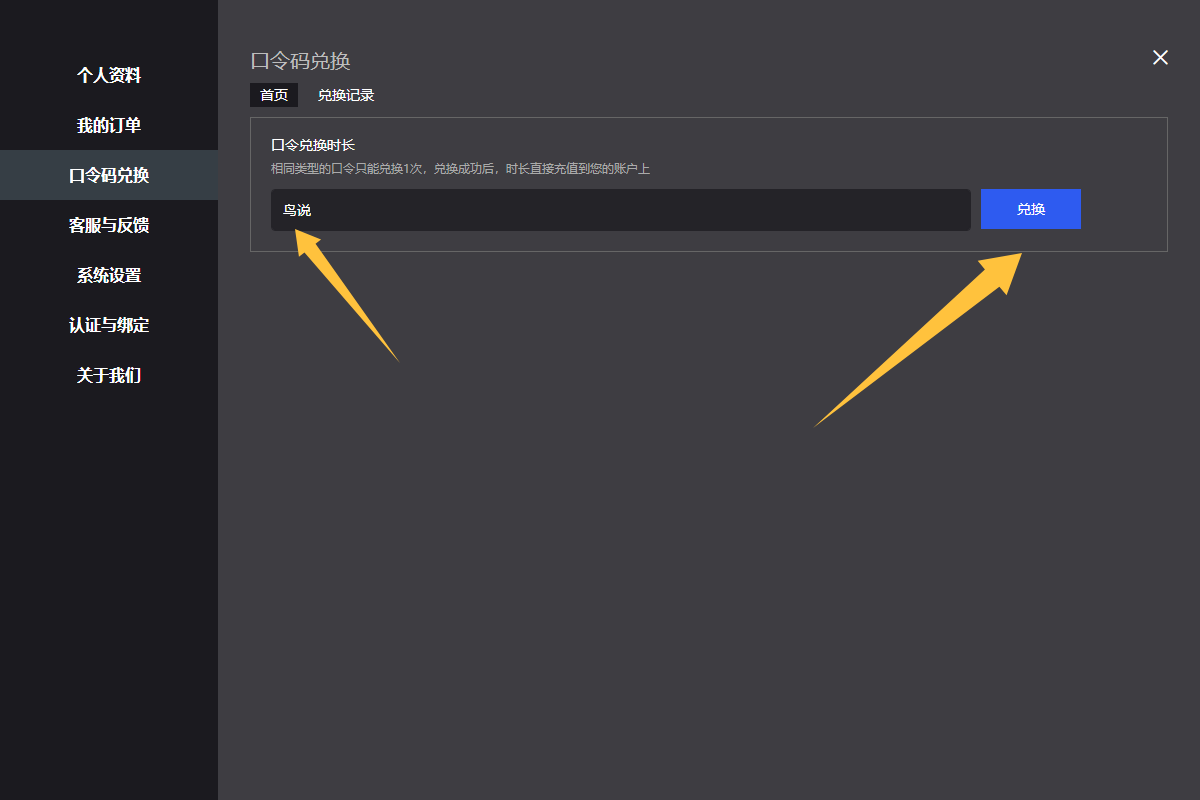Focus the redeem code input field
Image resolution: width=1200 pixels, height=800 pixels.
coord(620,210)
